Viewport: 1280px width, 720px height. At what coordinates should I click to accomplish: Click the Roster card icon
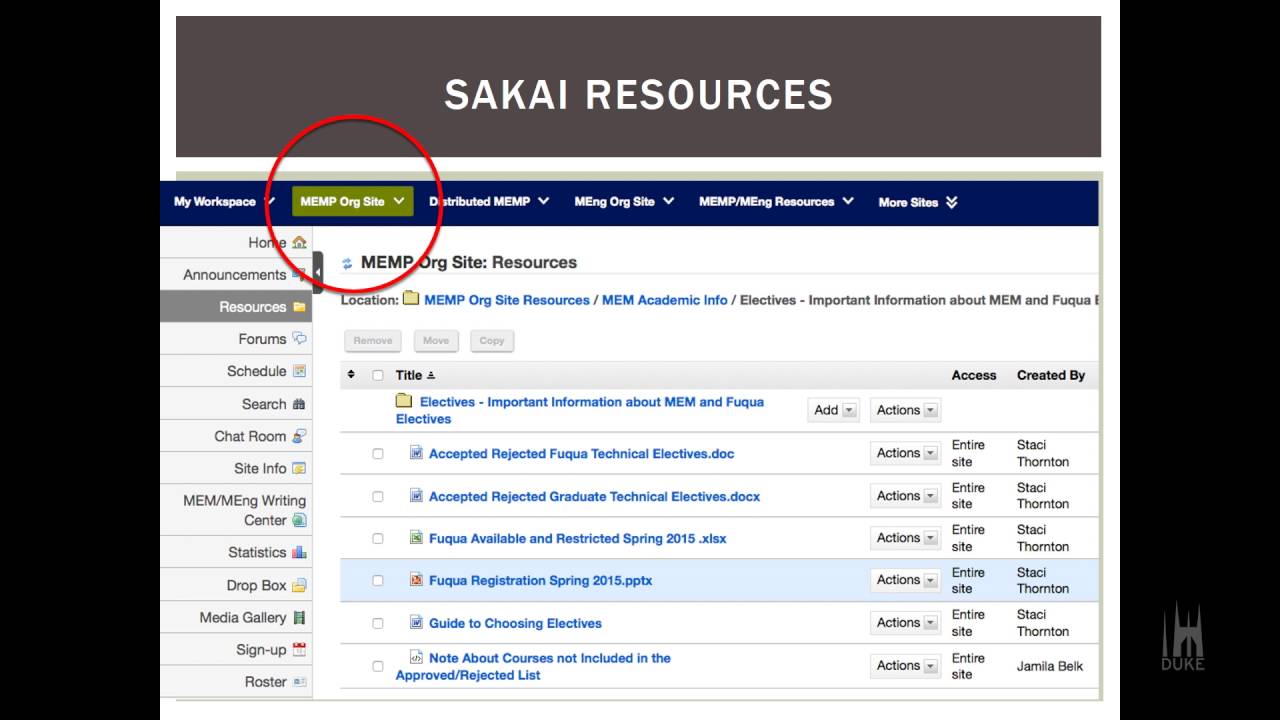pos(299,682)
